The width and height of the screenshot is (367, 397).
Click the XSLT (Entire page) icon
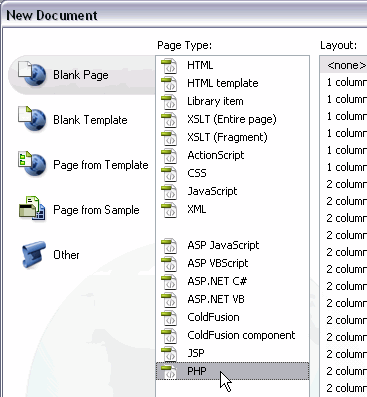[169, 120]
